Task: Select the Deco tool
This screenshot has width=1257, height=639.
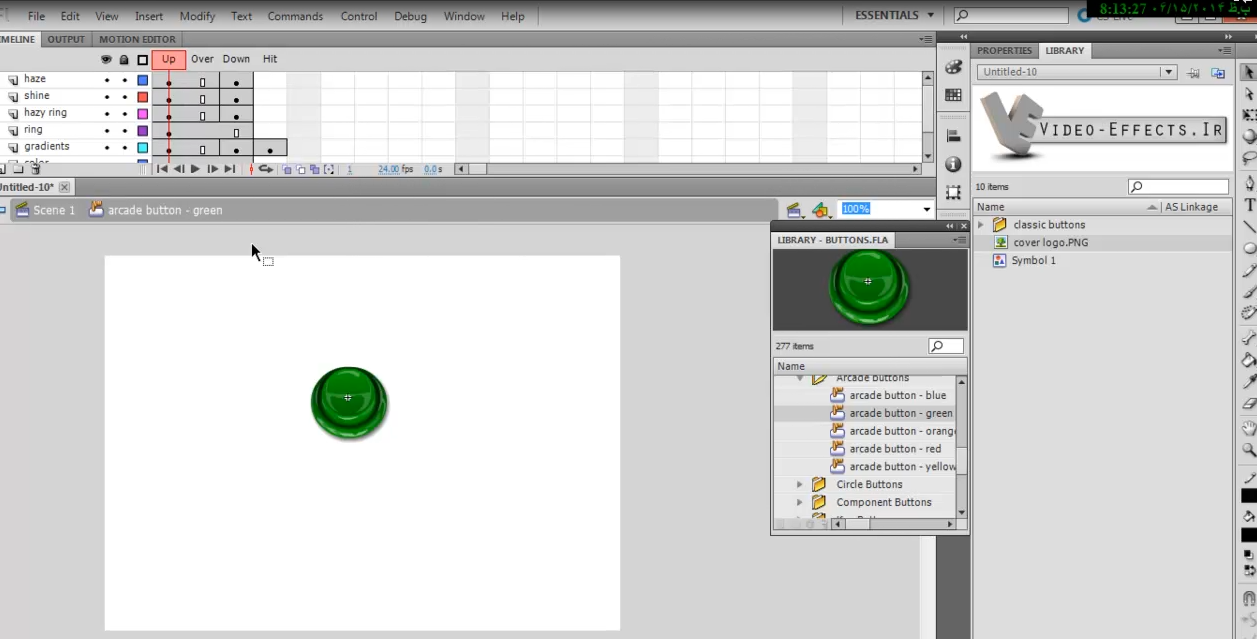Action: pyautogui.click(x=1249, y=312)
